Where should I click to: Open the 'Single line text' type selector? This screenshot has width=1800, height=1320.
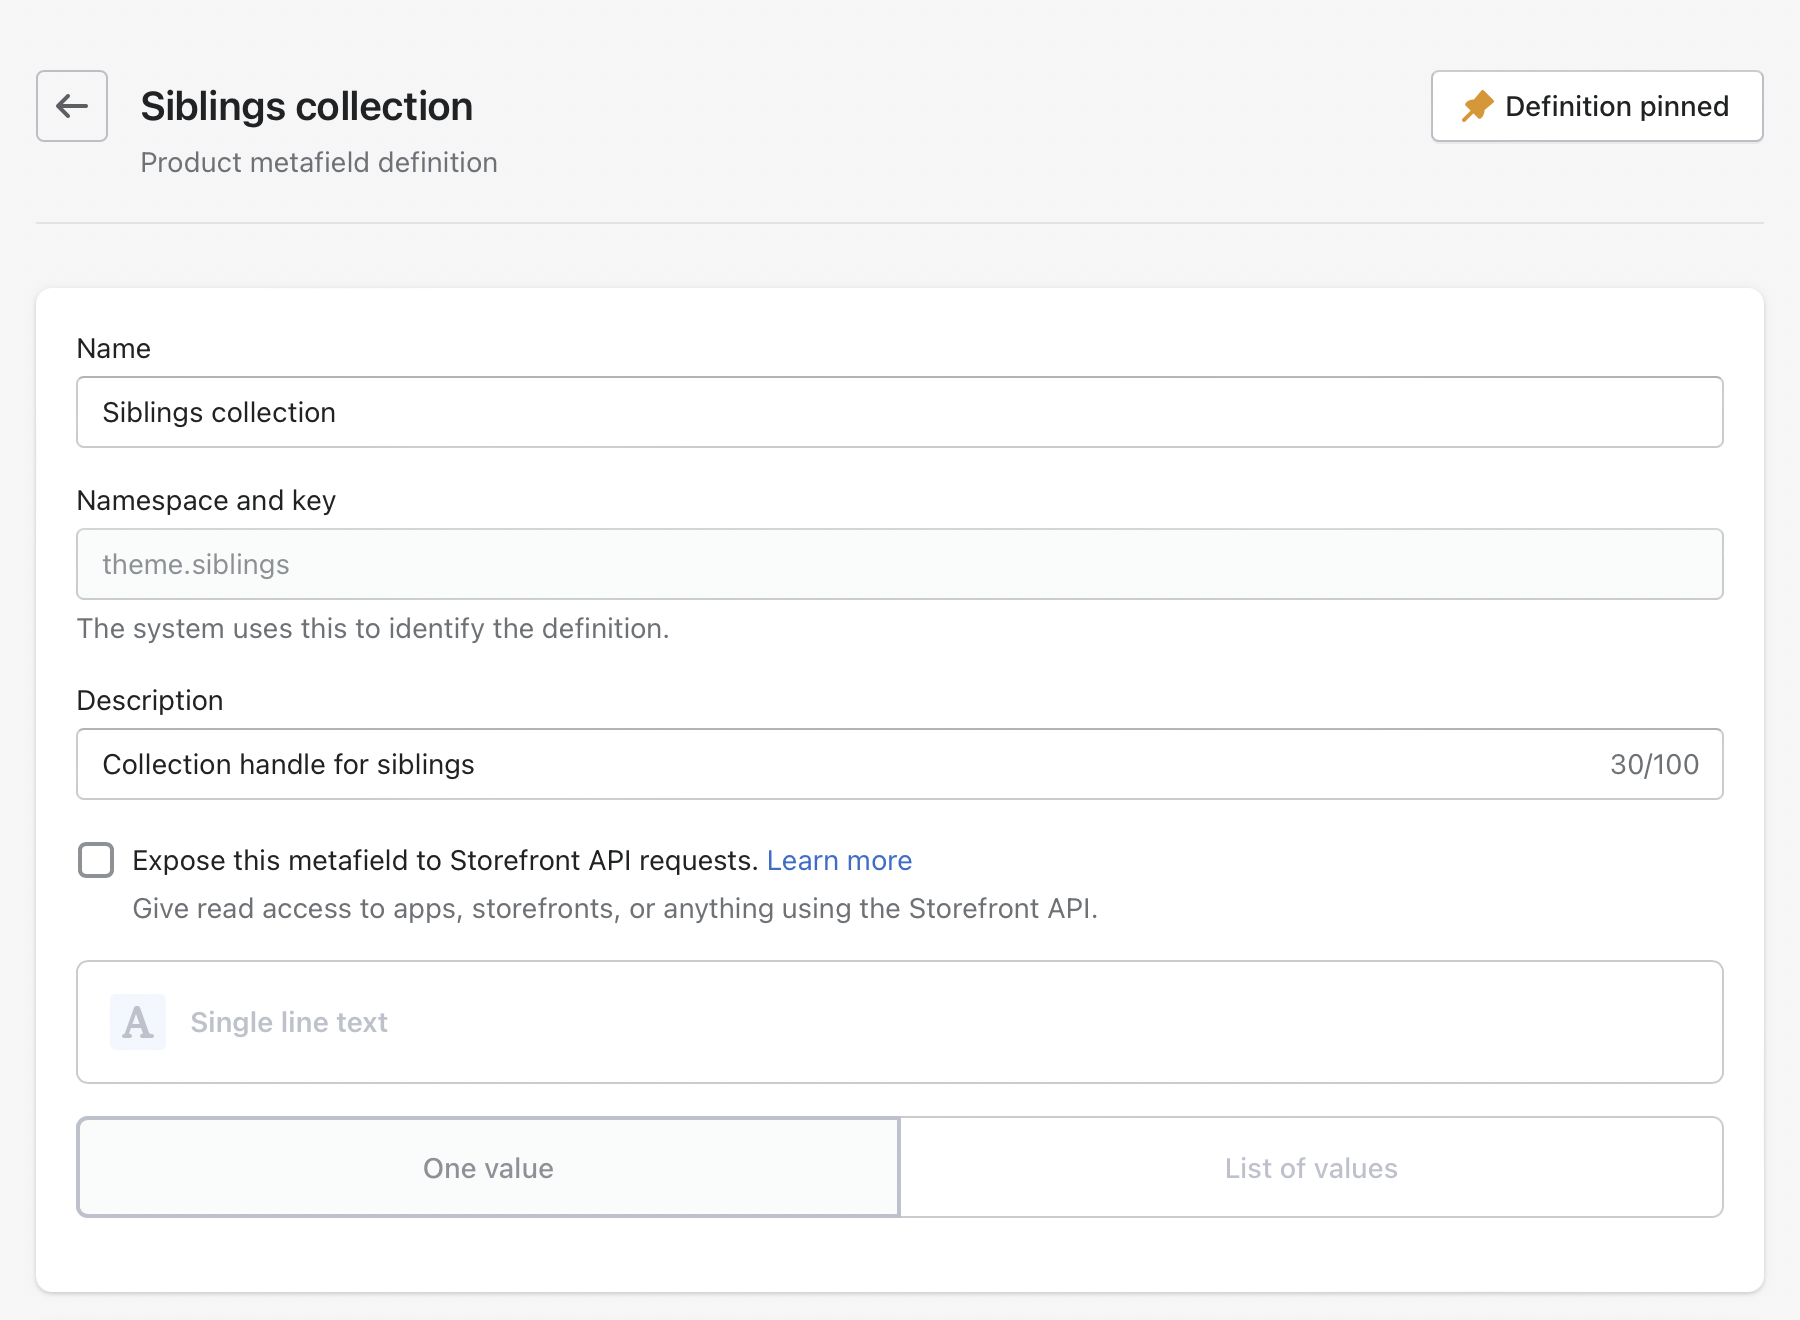pos(899,1022)
